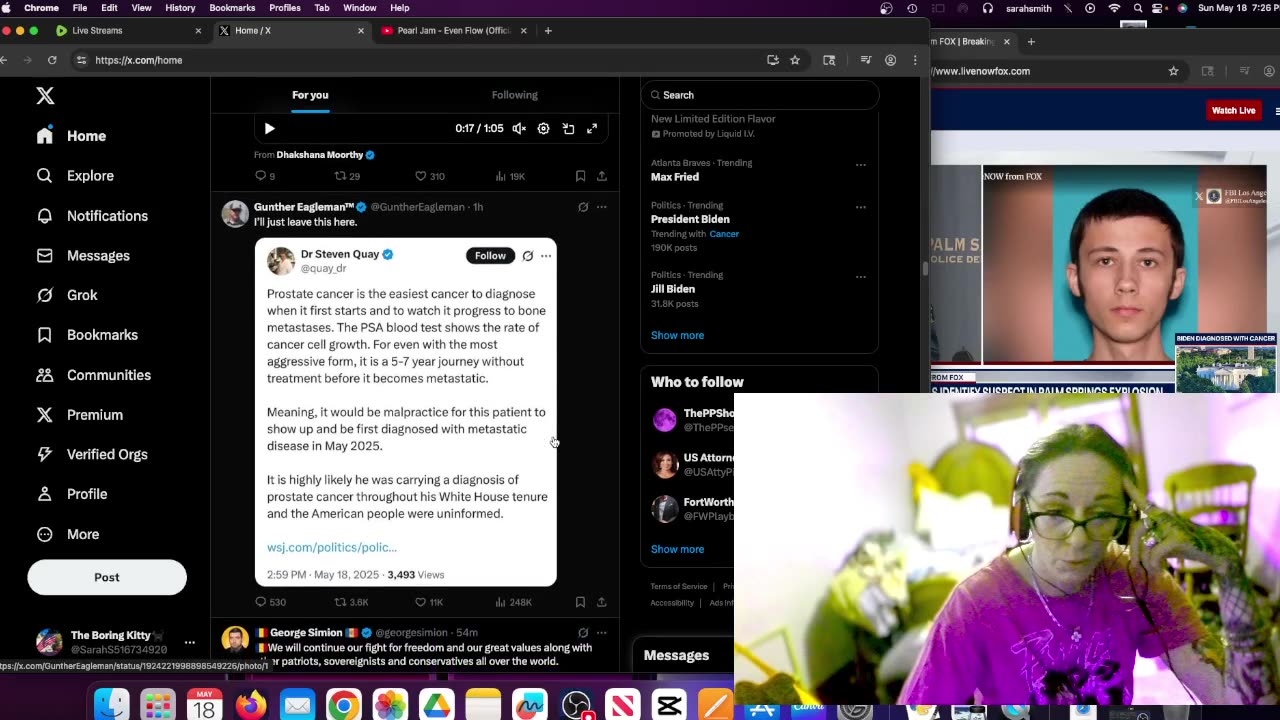Image resolution: width=1280 pixels, height=720 pixels.
Task: Open more options on George Simion post
Action: (x=601, y=632)
